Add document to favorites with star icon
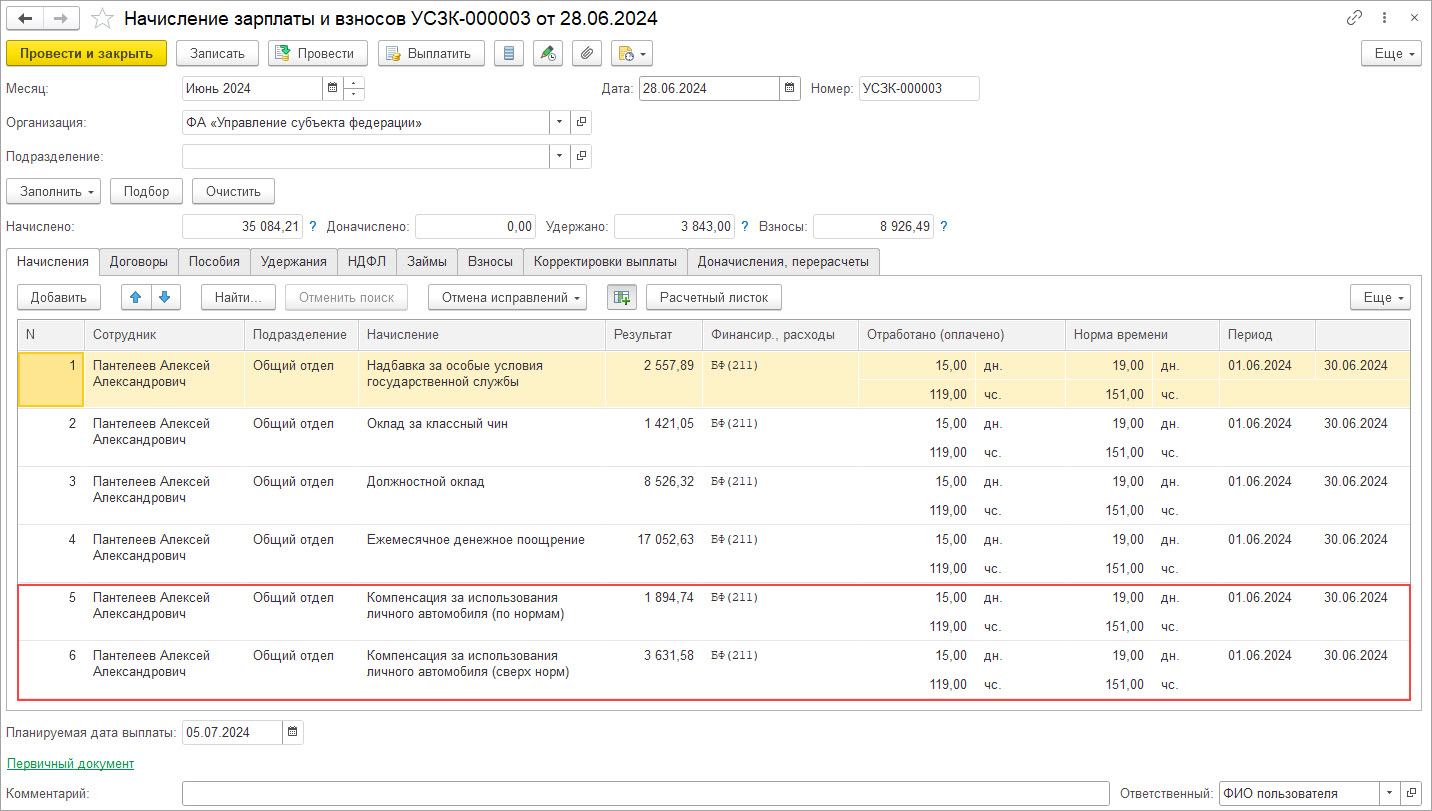Screen dimensions: 1432x811 (102, 19)
